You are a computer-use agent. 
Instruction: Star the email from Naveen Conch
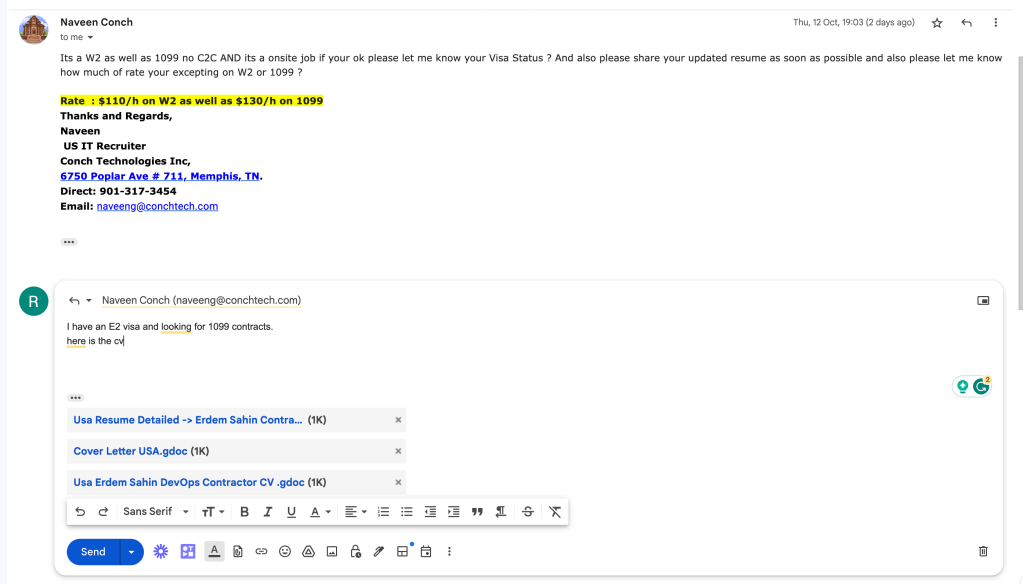(x=937, y=23)
